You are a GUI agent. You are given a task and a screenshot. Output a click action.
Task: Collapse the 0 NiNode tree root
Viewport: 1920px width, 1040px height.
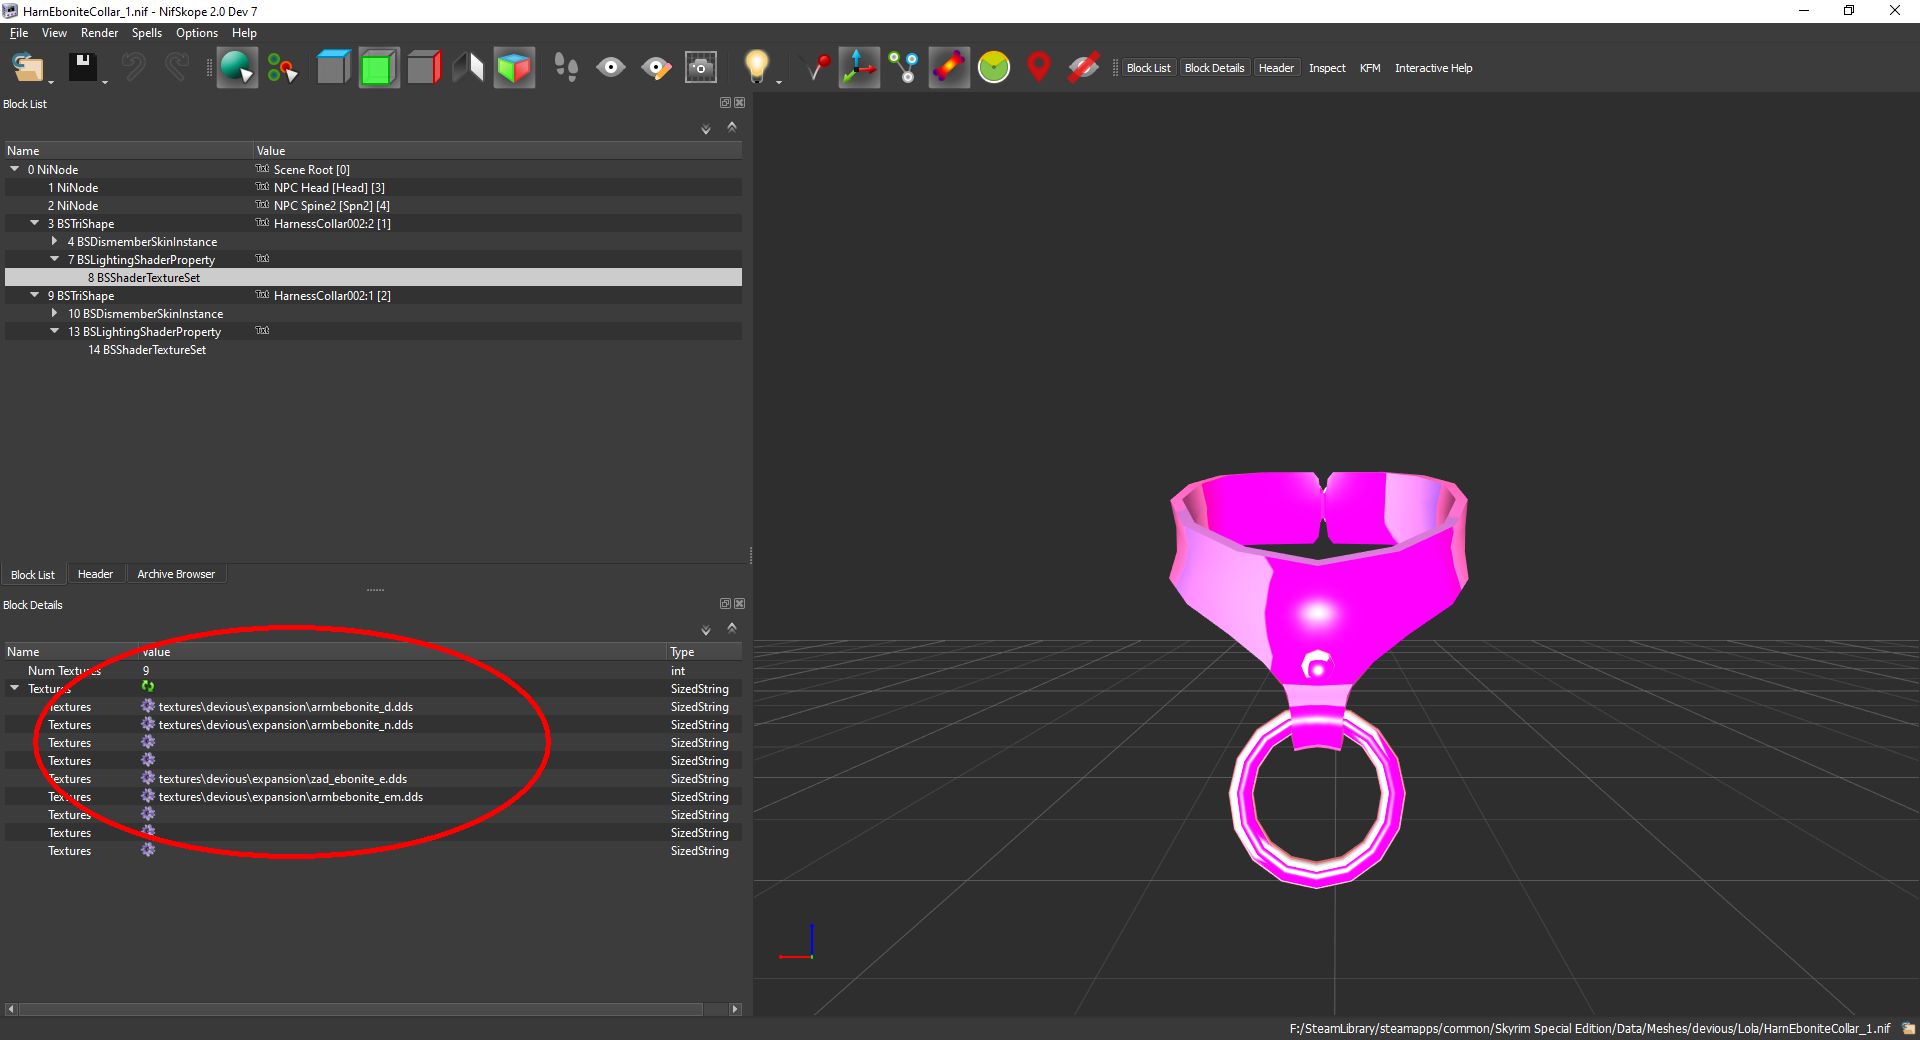(15, 169)
